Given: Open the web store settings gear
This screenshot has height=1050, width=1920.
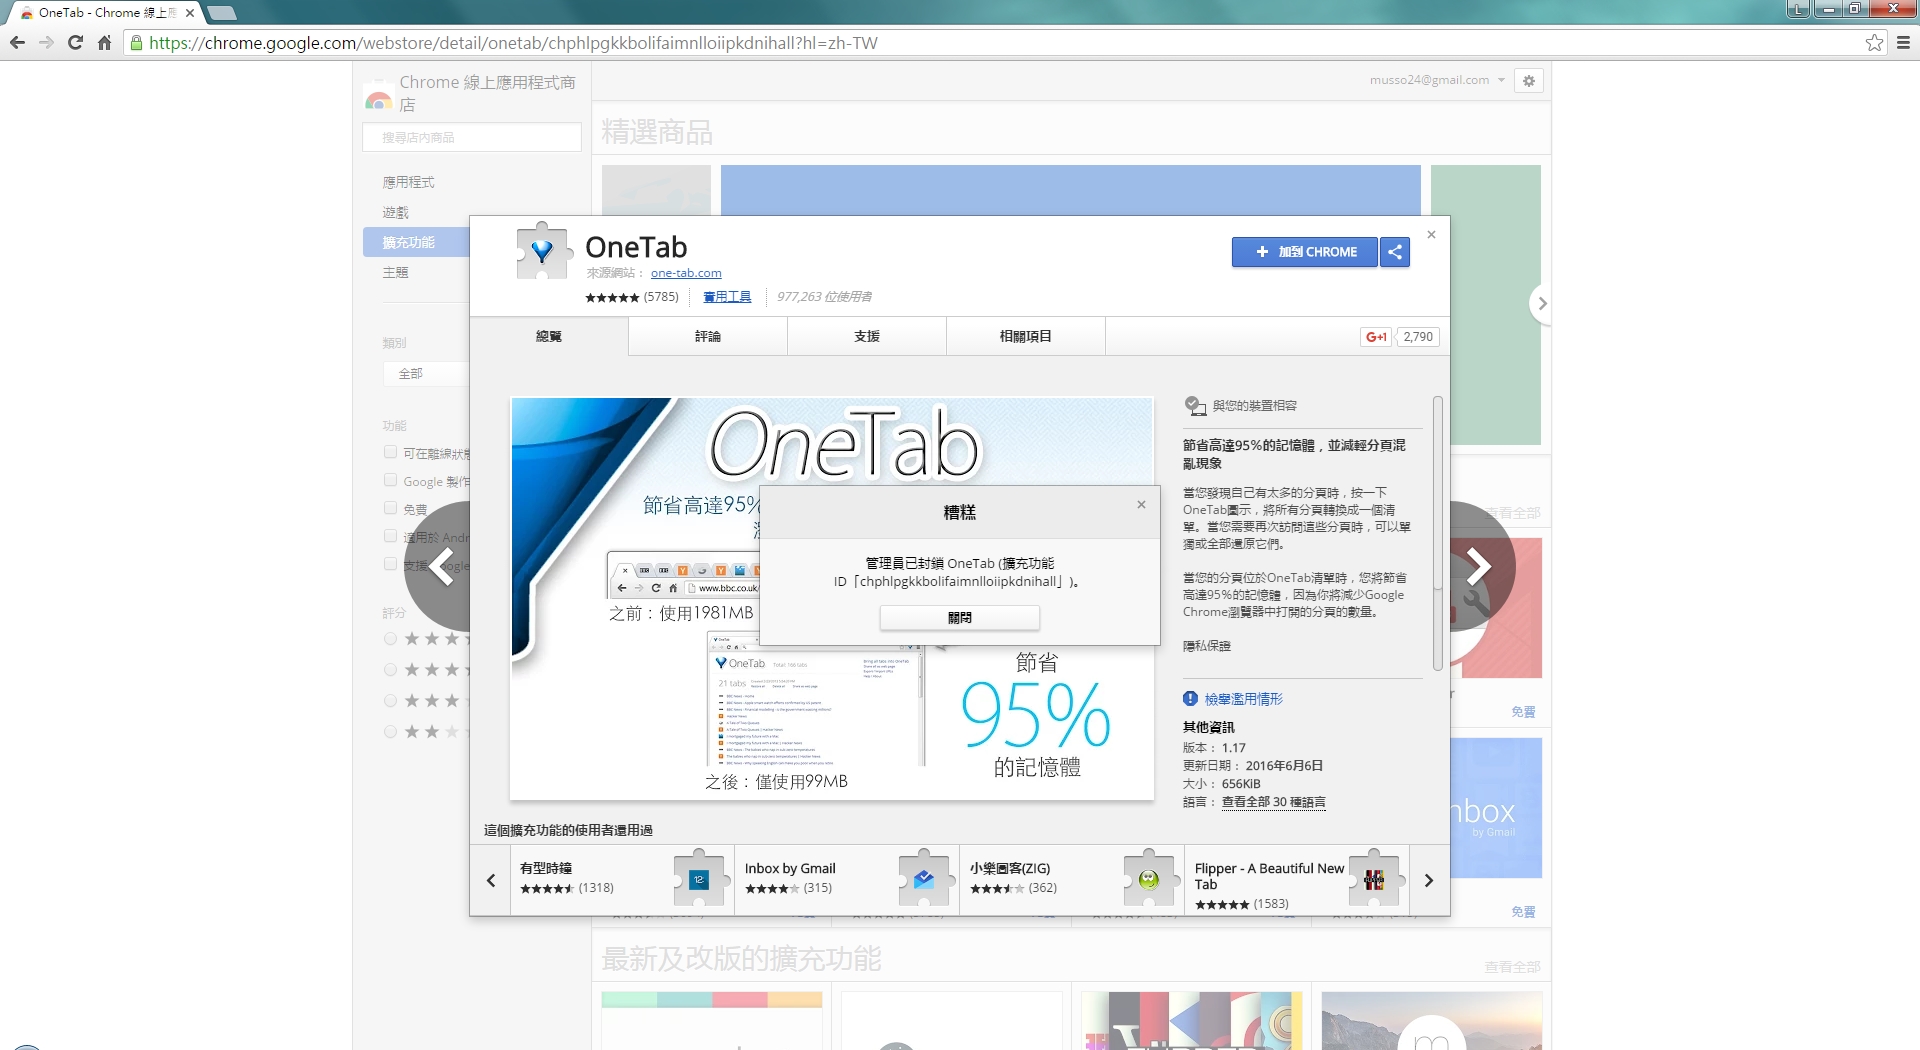Looking at the screenshot, I should pos(1529,81).
